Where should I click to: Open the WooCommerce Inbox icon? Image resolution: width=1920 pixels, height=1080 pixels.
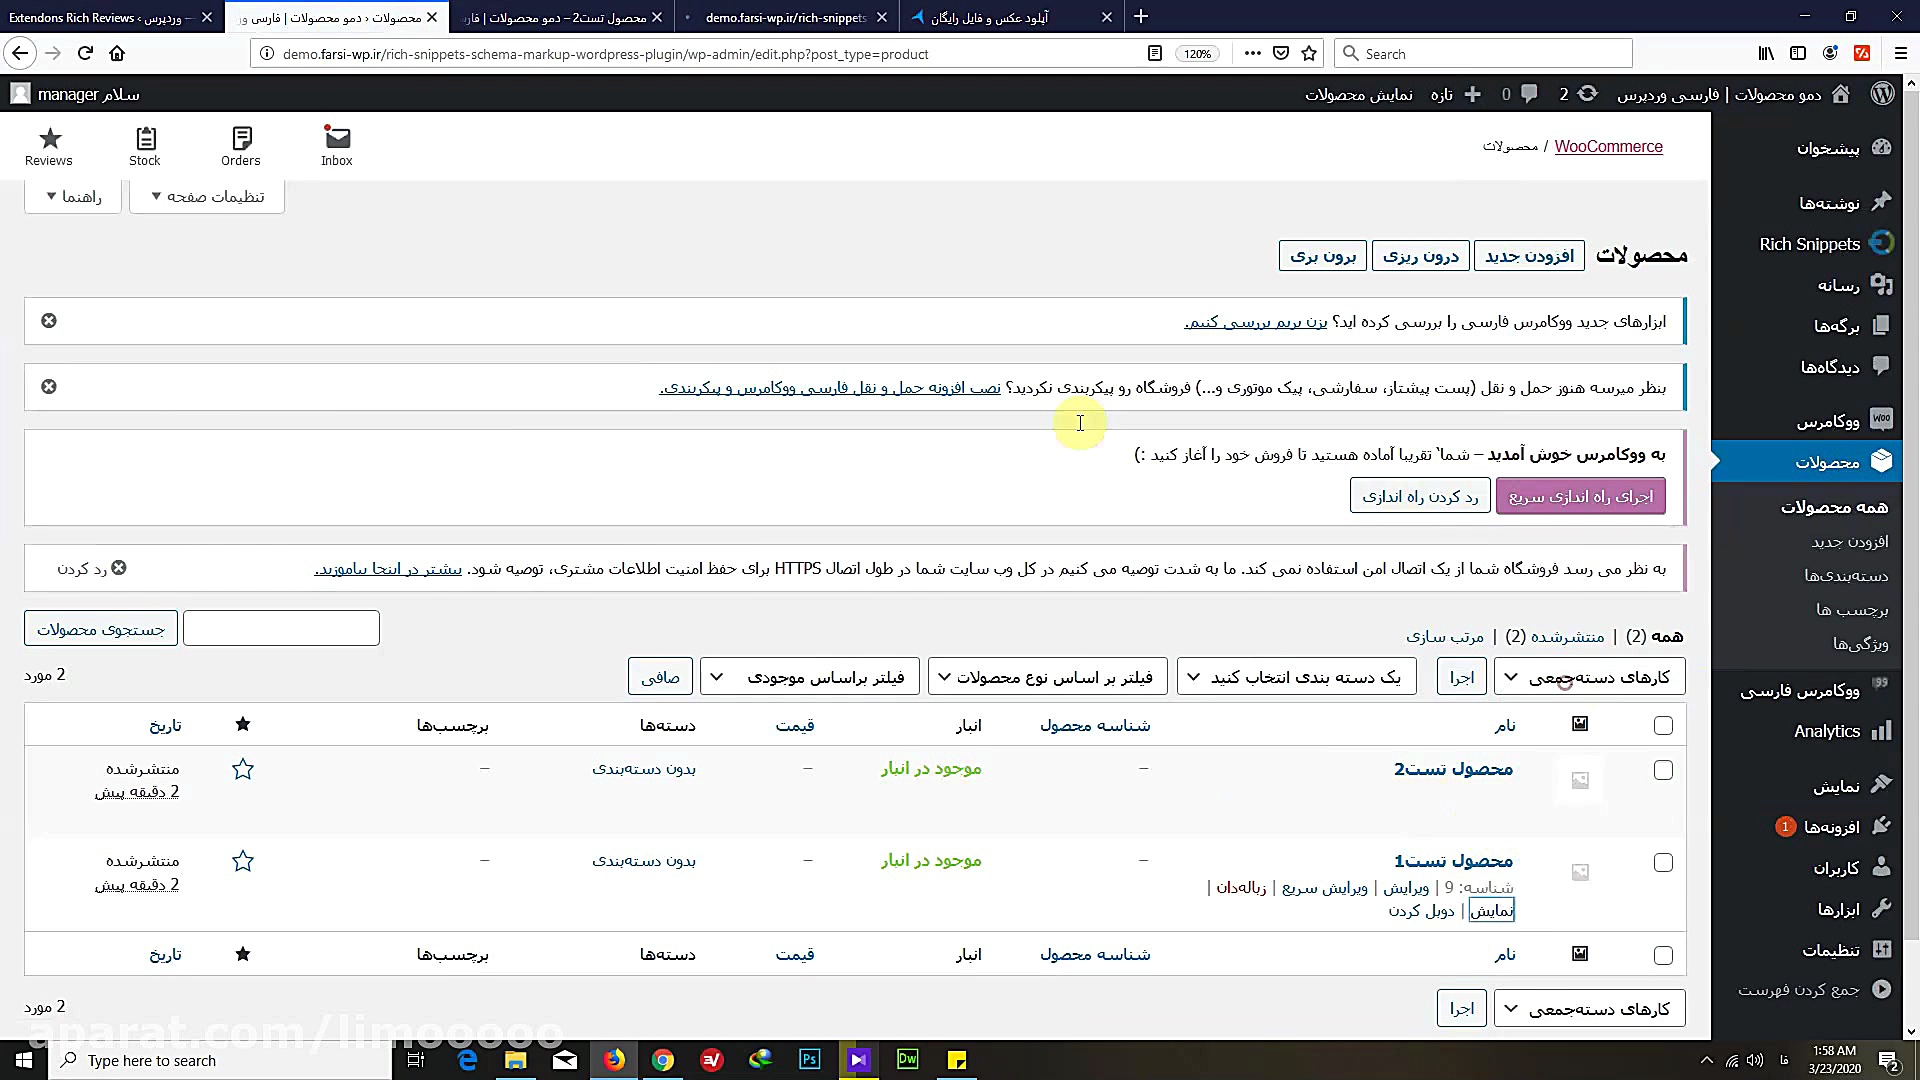click(336, 145)
